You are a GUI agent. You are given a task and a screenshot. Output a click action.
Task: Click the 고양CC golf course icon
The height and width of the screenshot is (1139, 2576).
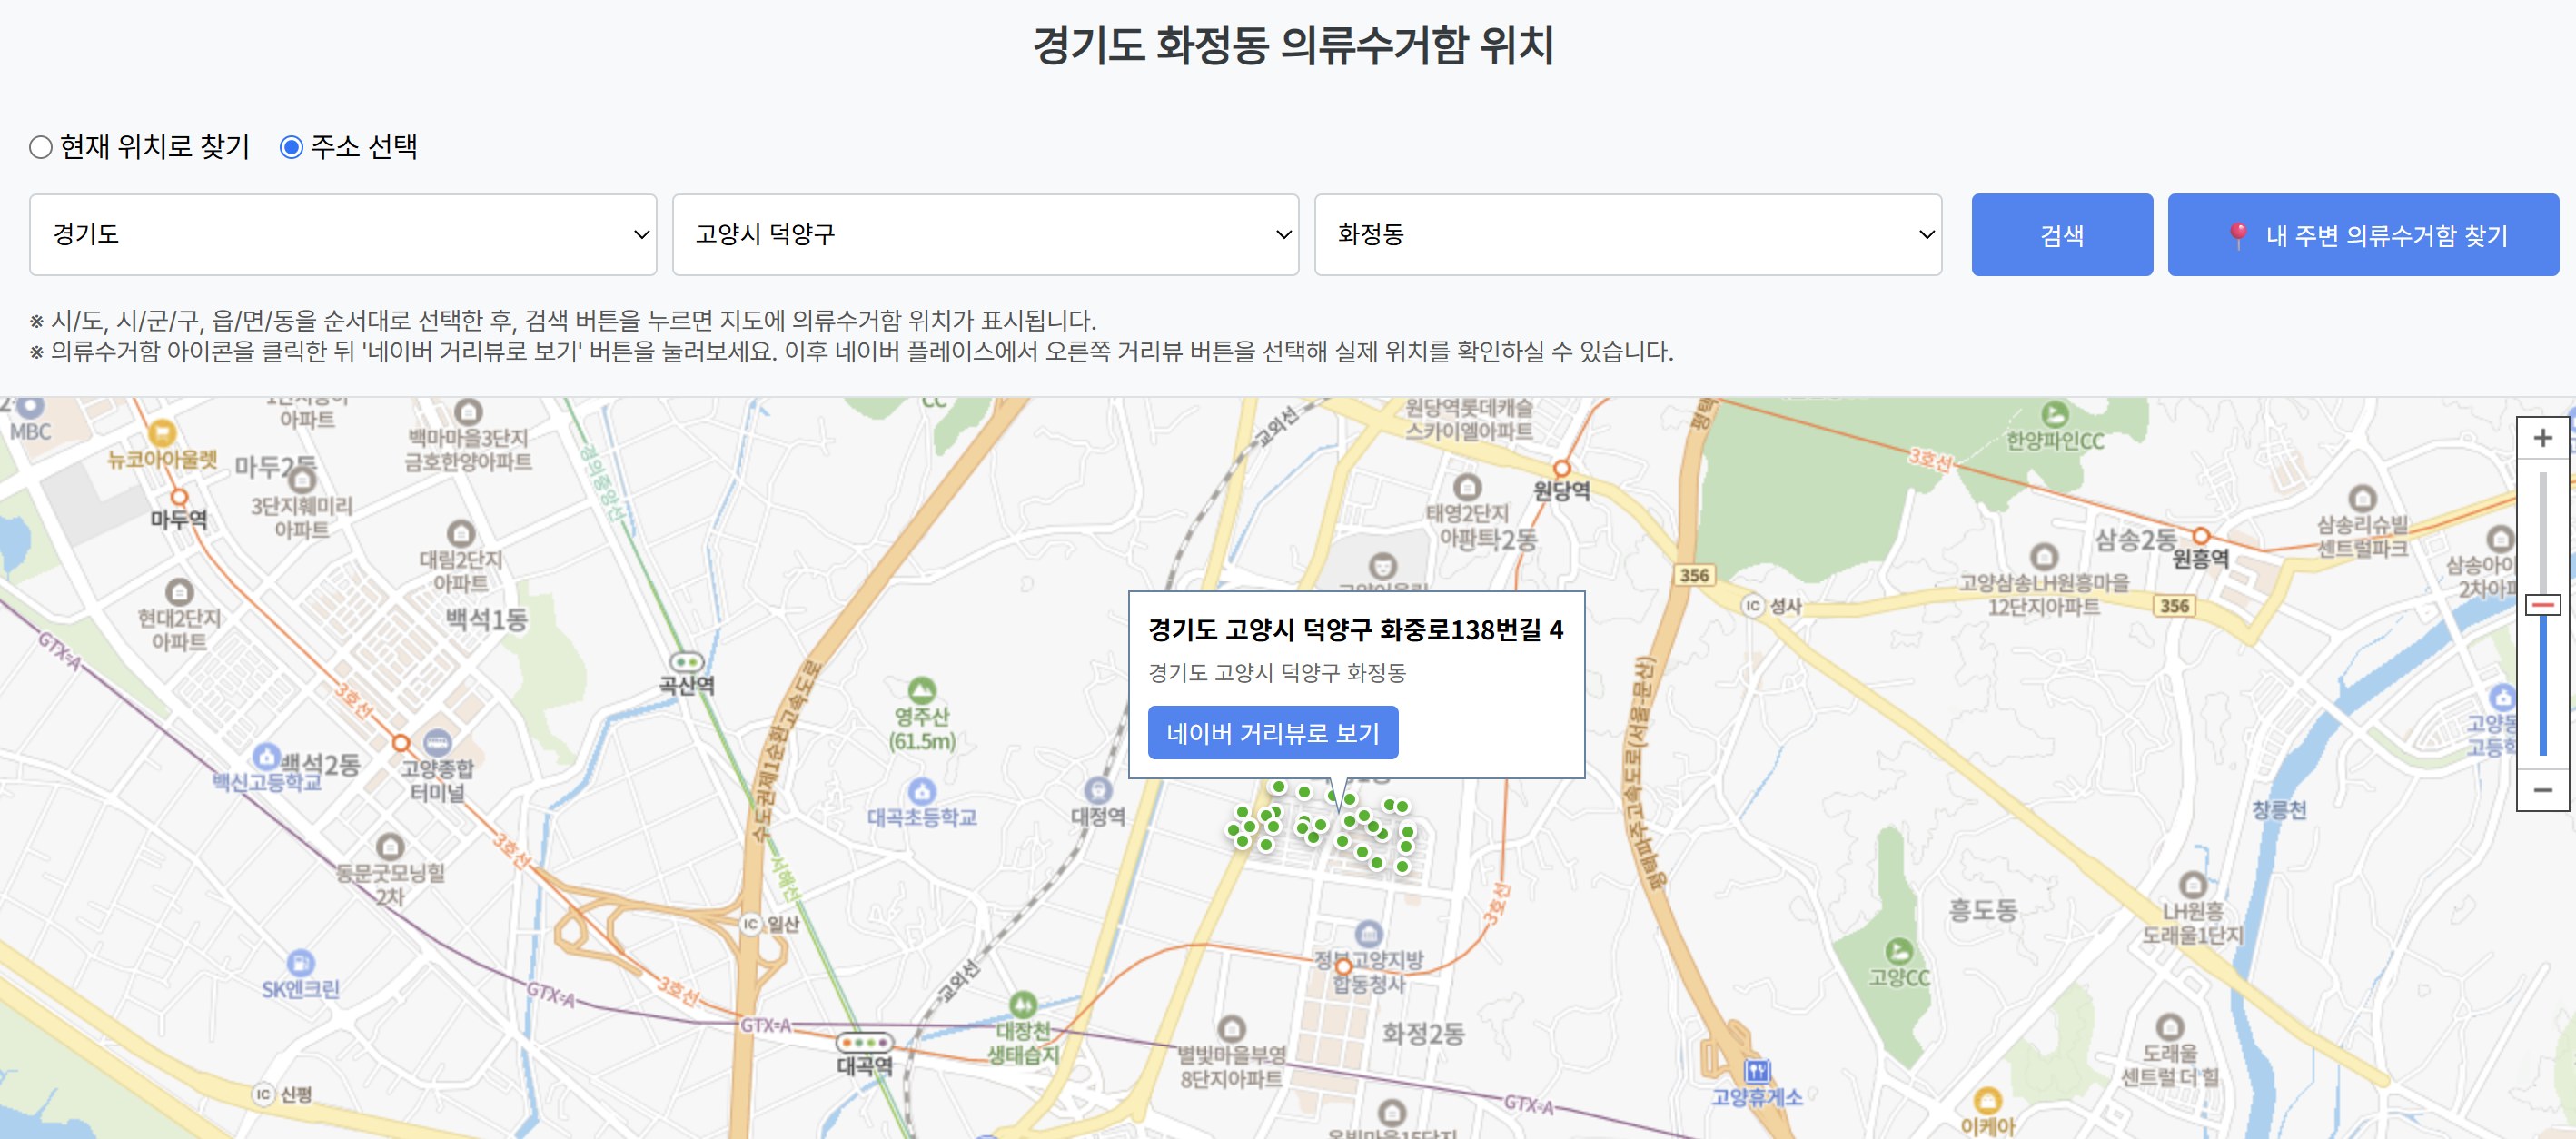coord(1898,951)
